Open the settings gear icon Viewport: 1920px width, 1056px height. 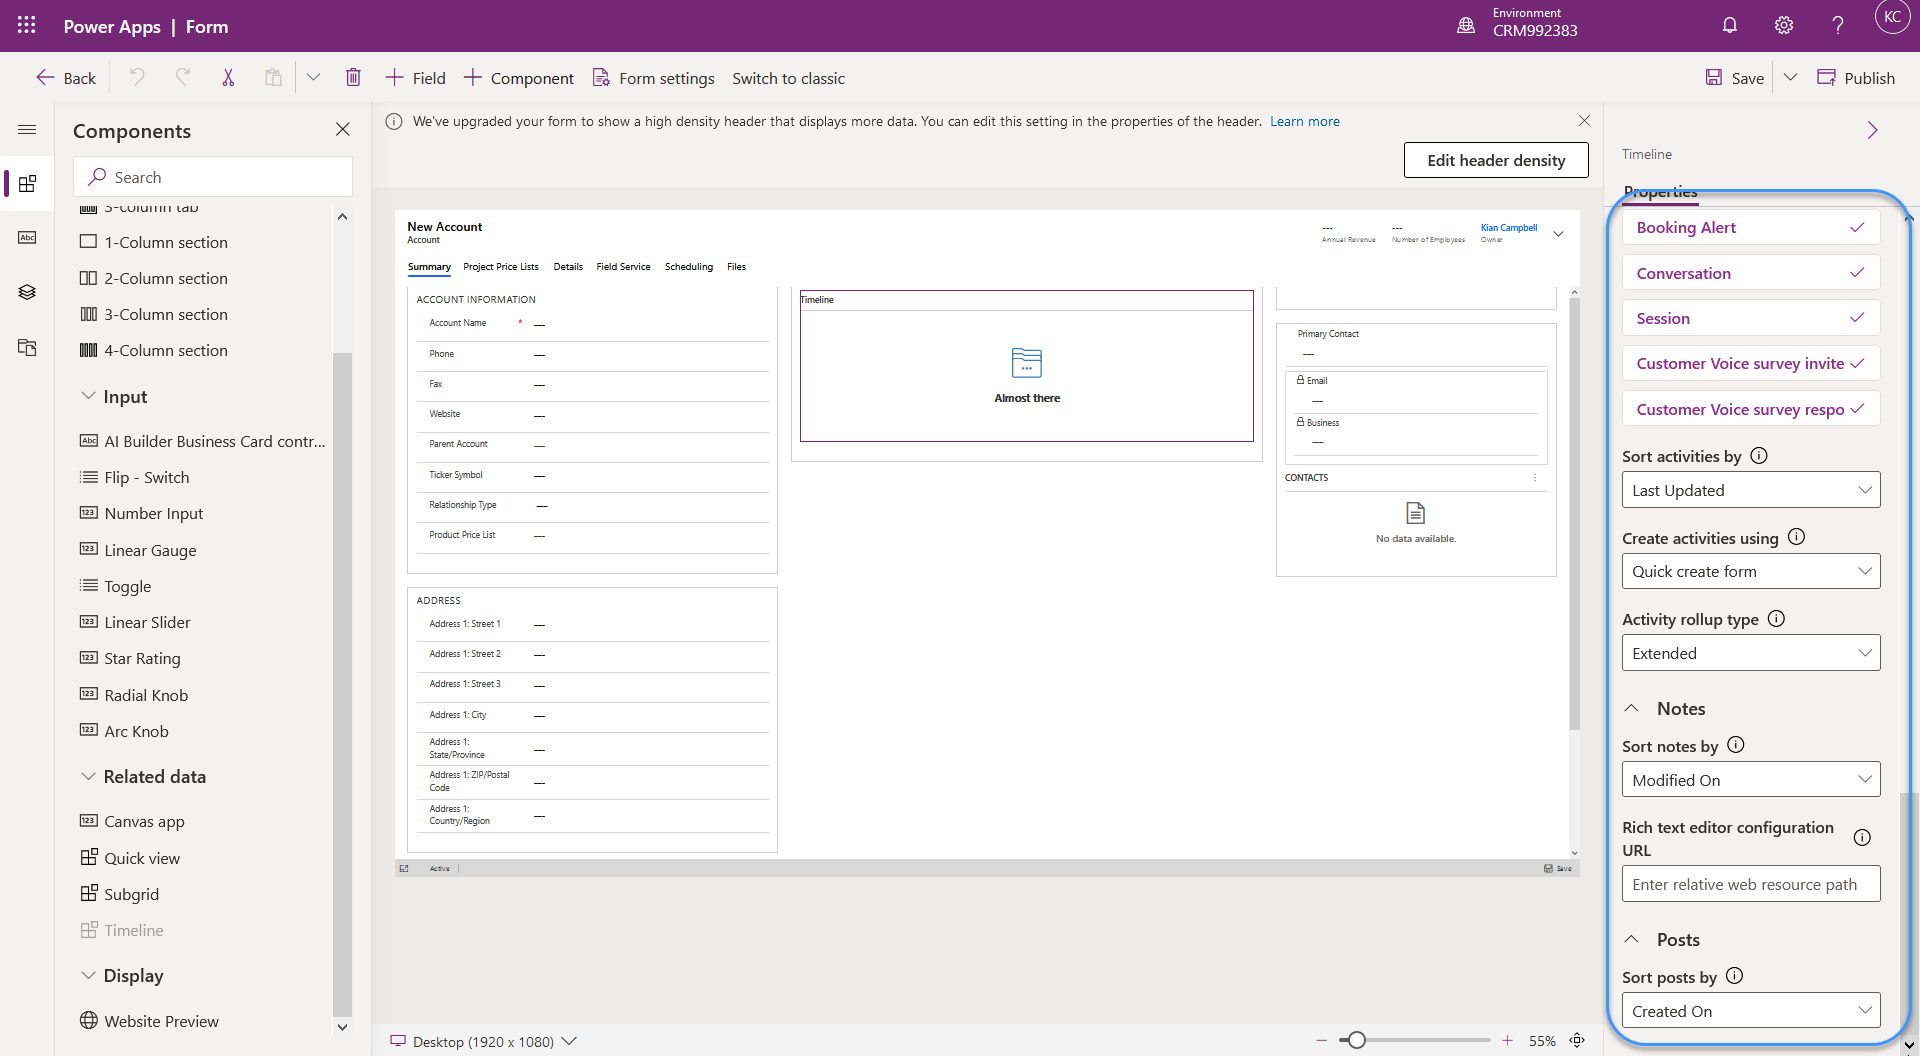click(x=1783, y=26)
